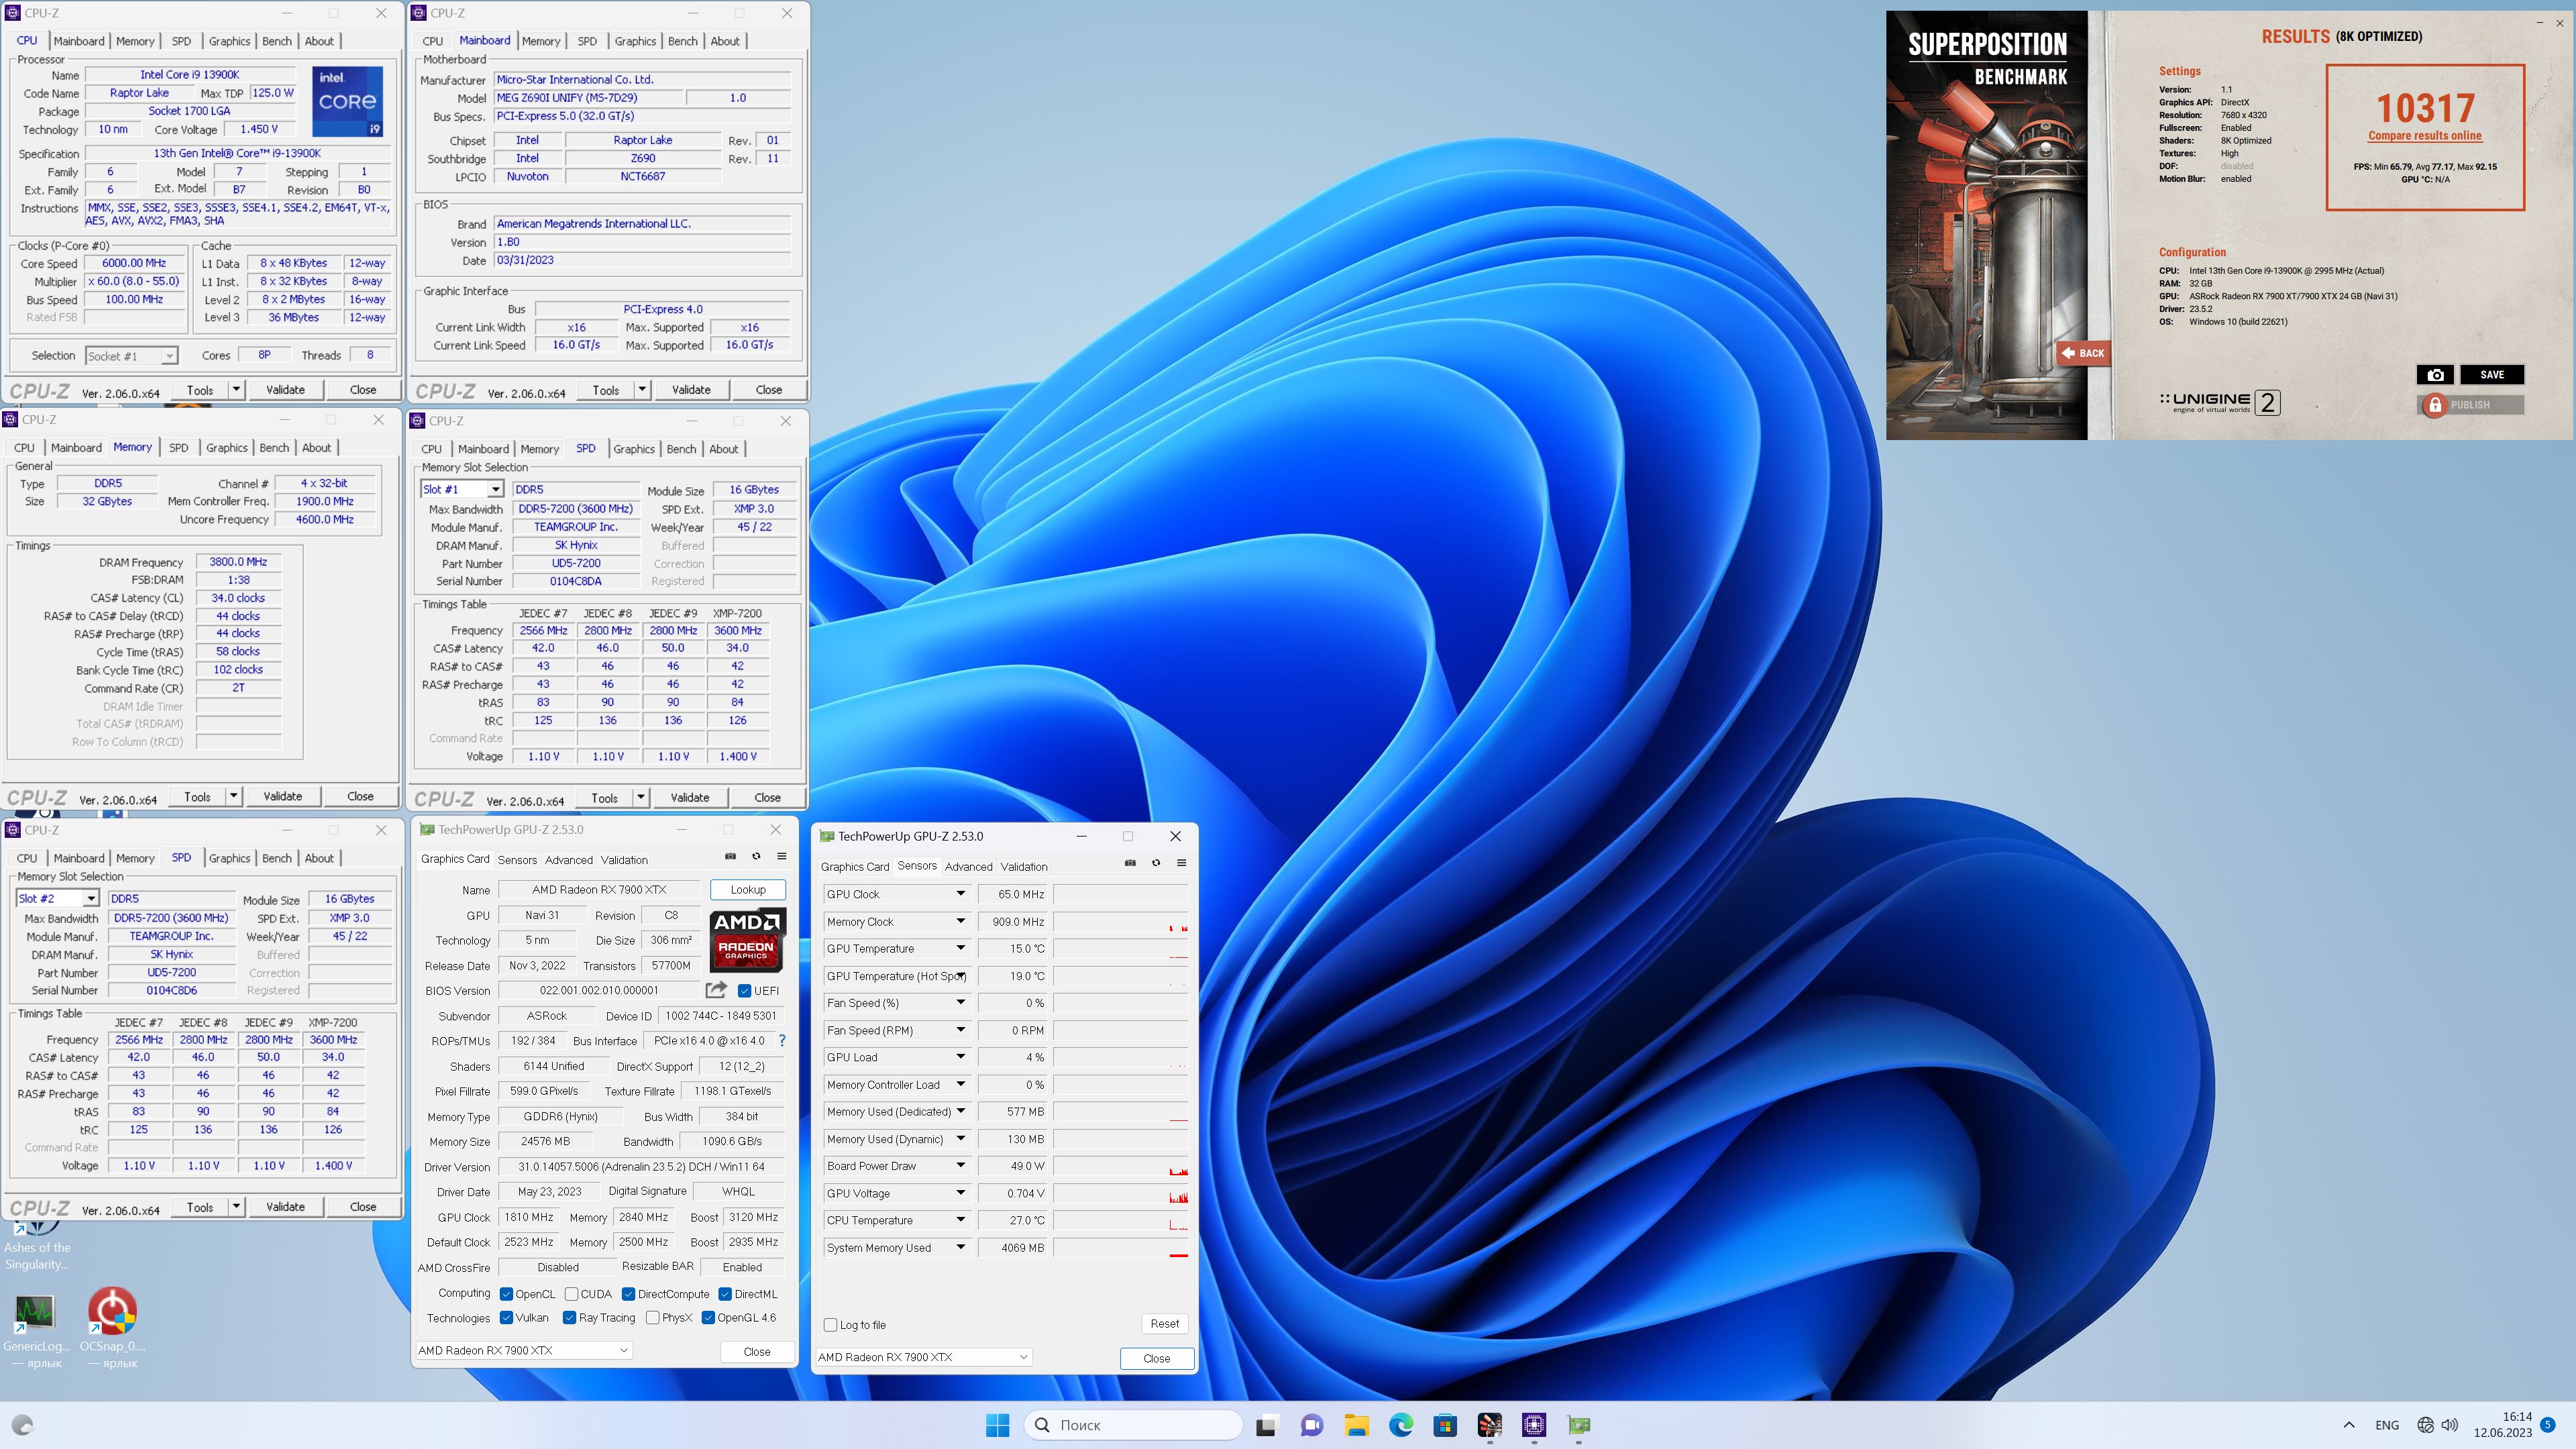This screenshot has height=1449, width=2576.
Task: Open Sensors tab in GPU-Z Graphics Card window
Action: pyautogui.click(x=517, y=860)
